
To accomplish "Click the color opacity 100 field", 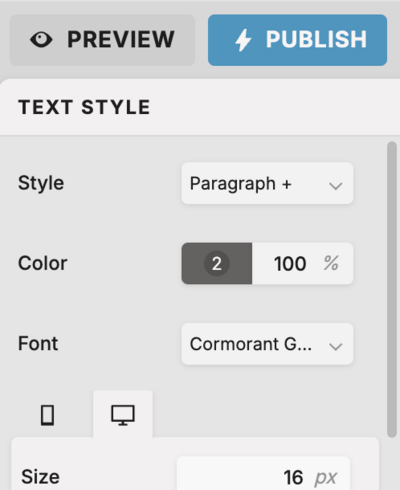I will pos(290,264).
